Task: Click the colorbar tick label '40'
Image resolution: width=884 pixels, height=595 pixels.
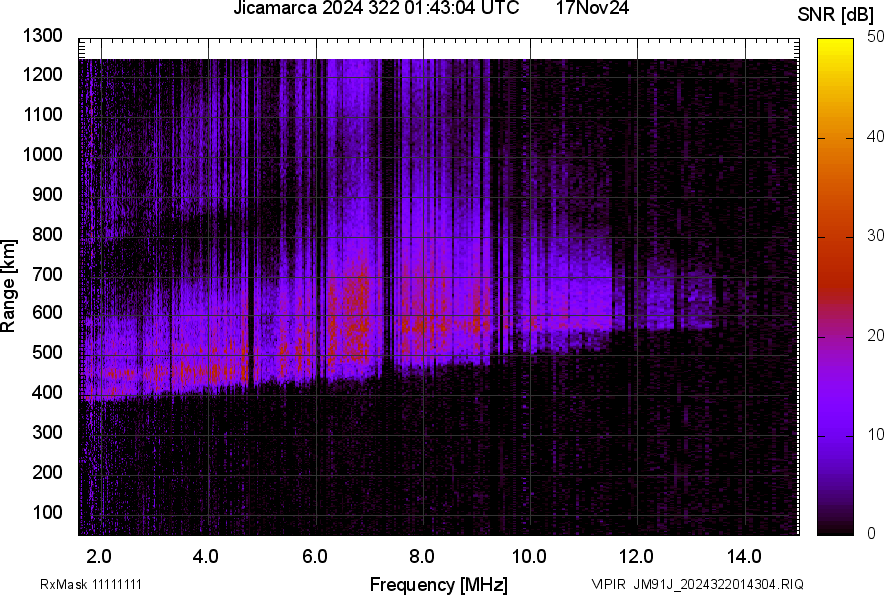Action: pos(875,136)
